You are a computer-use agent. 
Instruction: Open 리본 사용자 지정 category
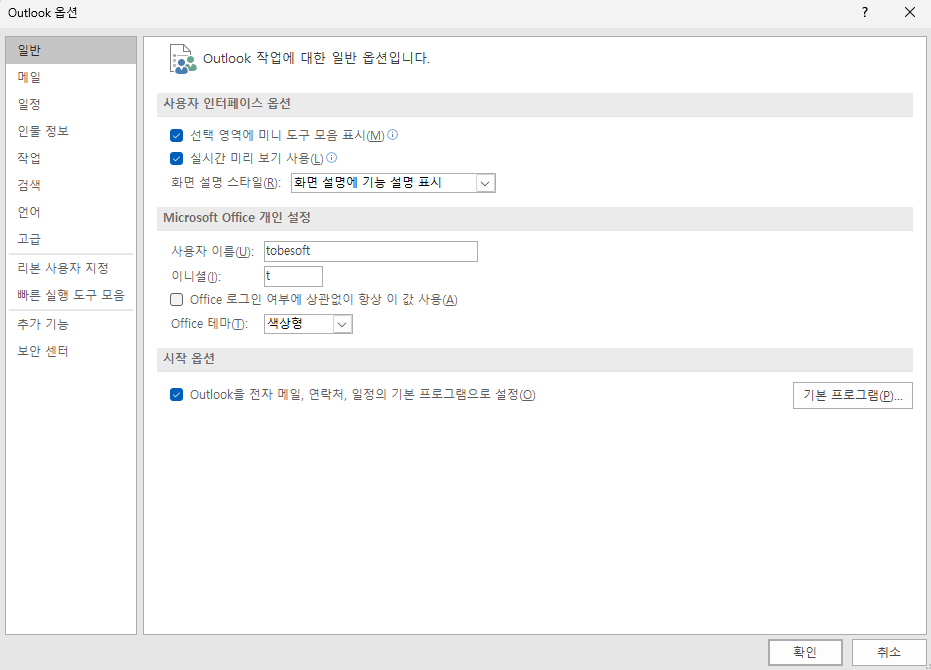71,268
